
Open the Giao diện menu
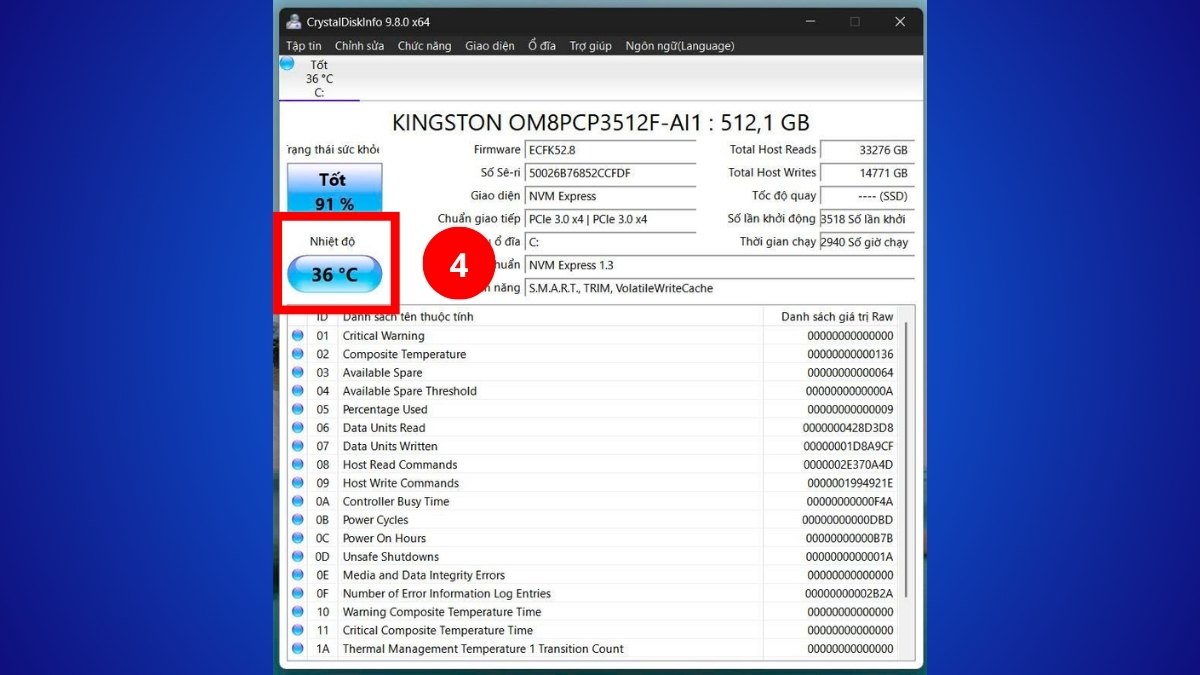[490, 46]
